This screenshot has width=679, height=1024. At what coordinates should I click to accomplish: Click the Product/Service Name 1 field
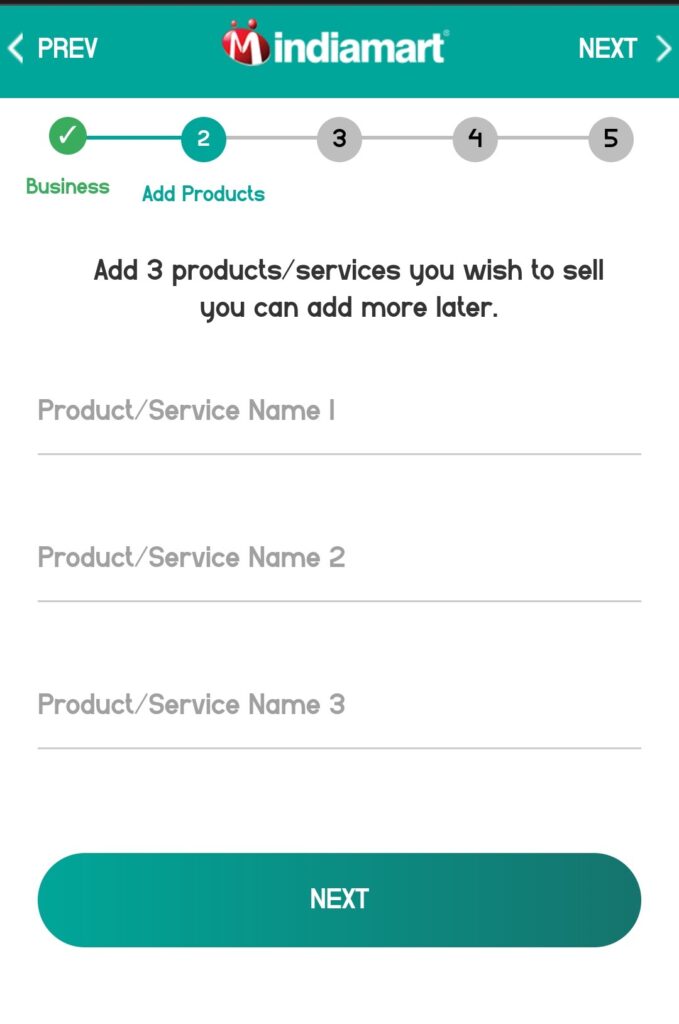339,420
